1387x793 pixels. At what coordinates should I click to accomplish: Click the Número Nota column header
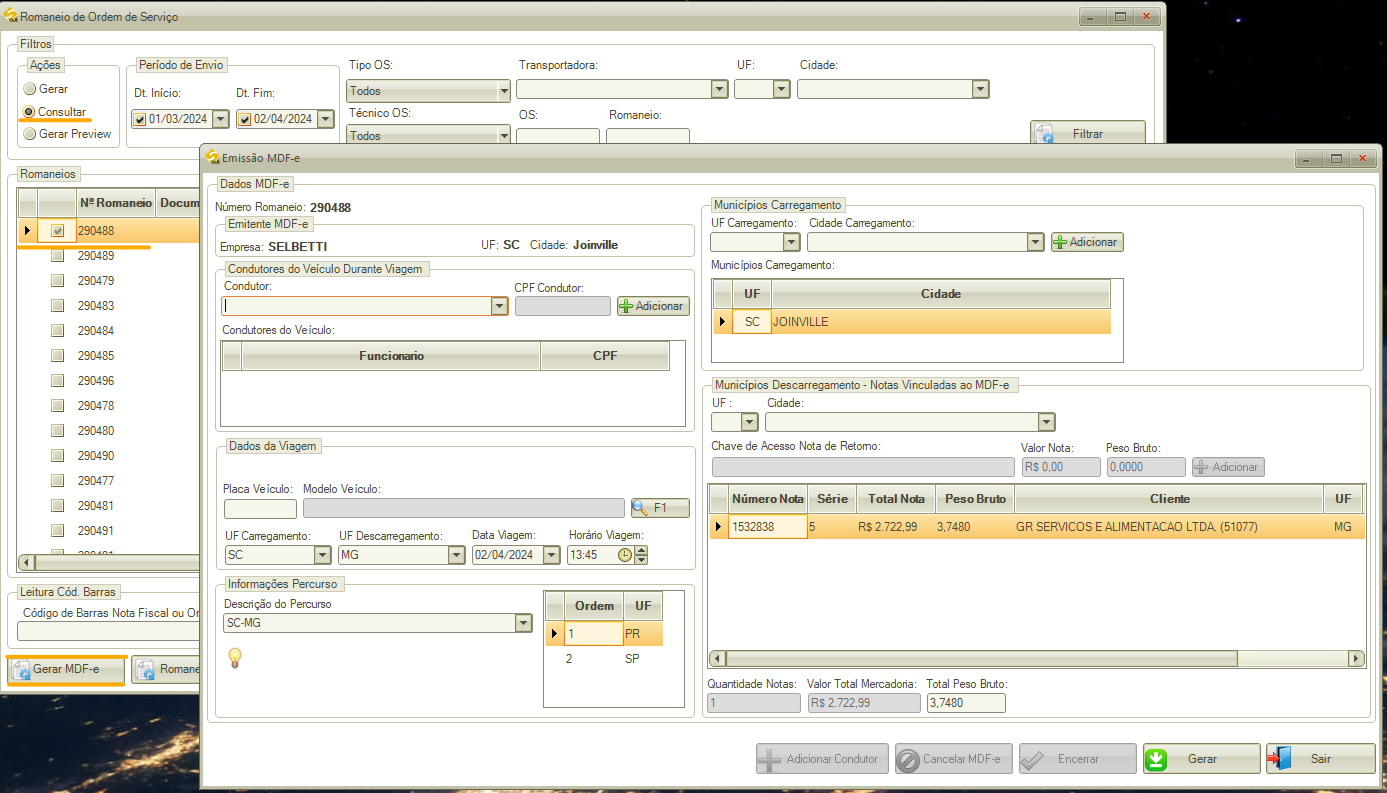(768, 498)
